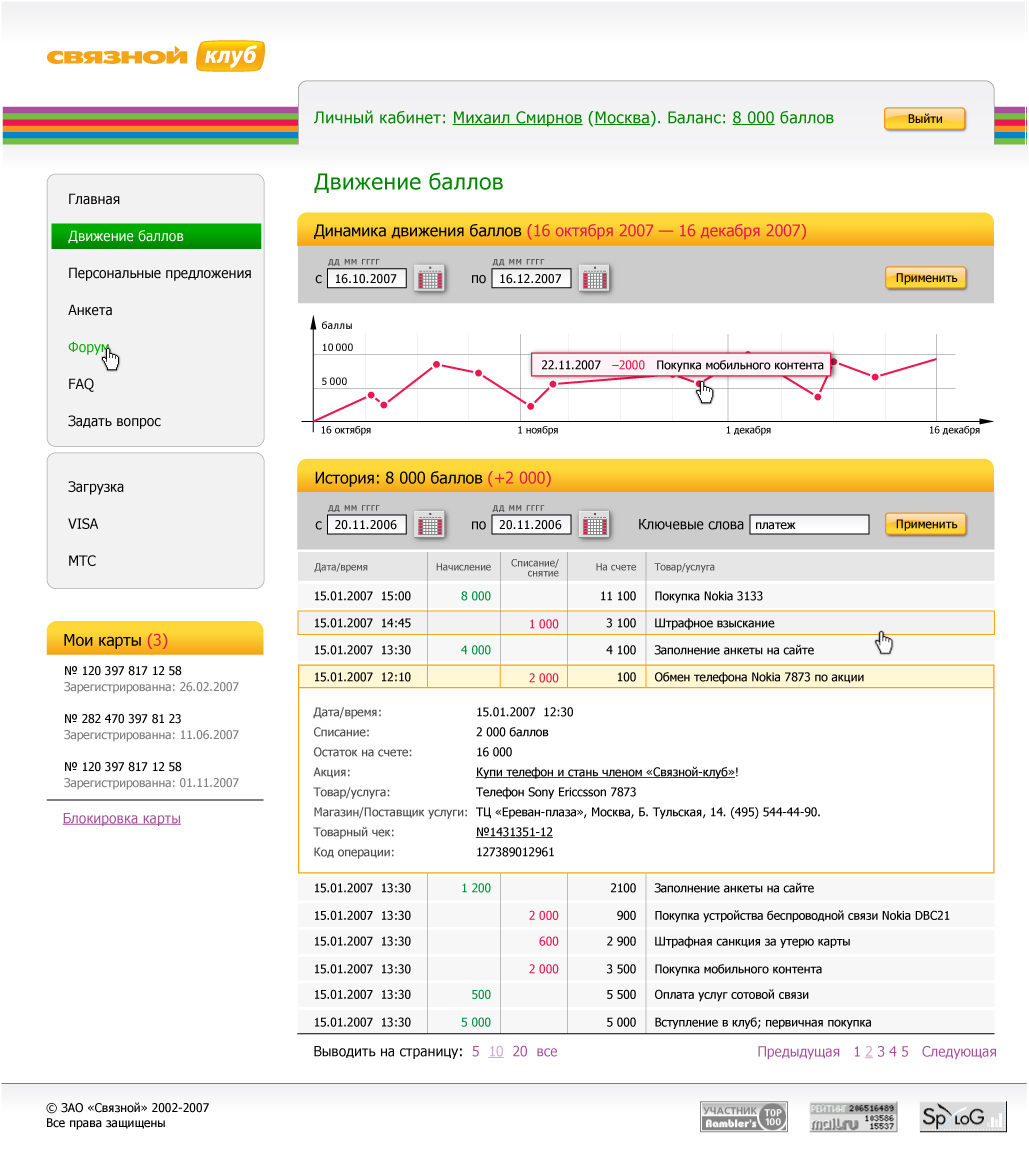This screenshot has width=1029, height=1152.
Task: Apply the history filter with Применить
Action: pyautogui.click(x=925, y=524)
